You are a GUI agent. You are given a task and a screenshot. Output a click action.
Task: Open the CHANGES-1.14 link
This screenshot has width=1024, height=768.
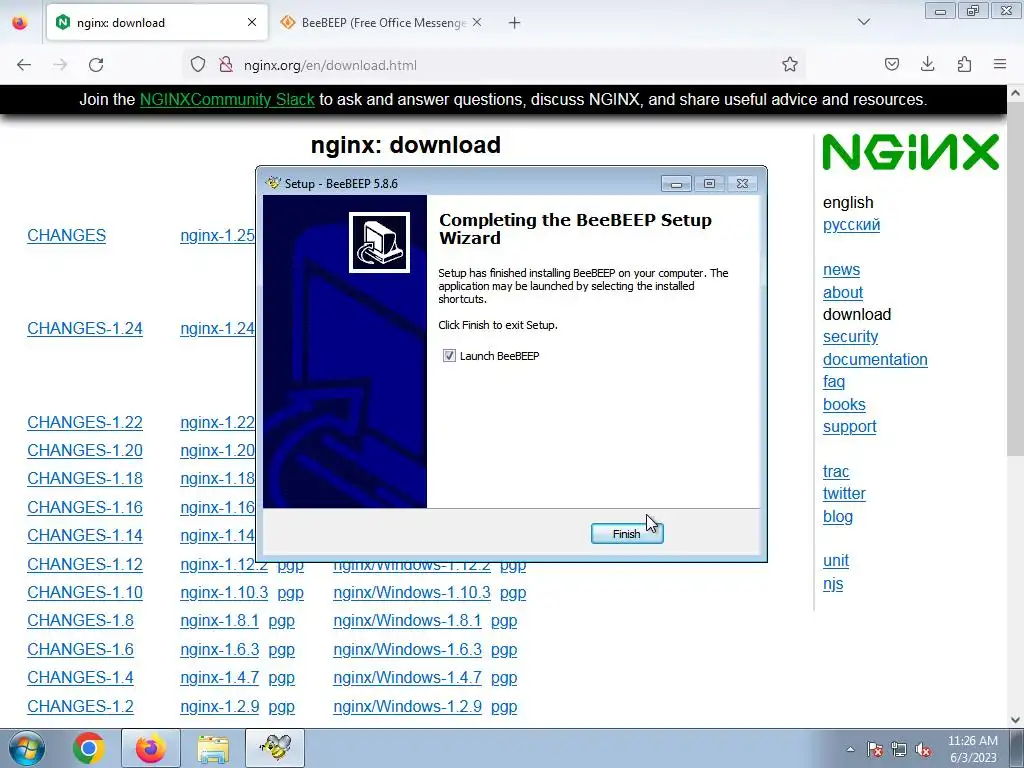point(85,536)
